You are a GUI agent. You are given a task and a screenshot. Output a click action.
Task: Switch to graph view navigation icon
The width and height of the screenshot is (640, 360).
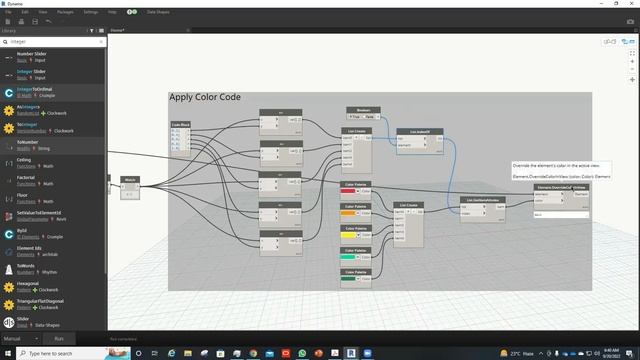[610, 42]
